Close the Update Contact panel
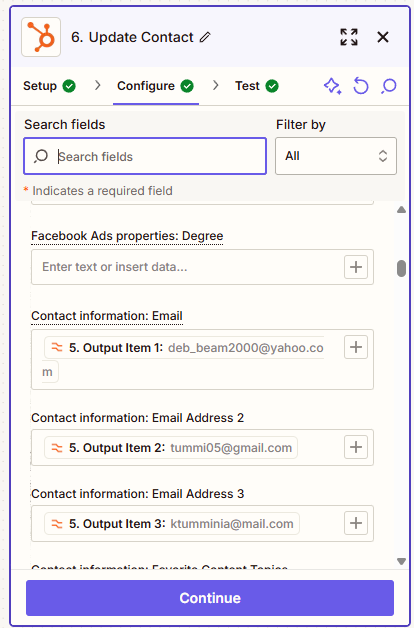The image size is (414, 628). pos(383,37)
